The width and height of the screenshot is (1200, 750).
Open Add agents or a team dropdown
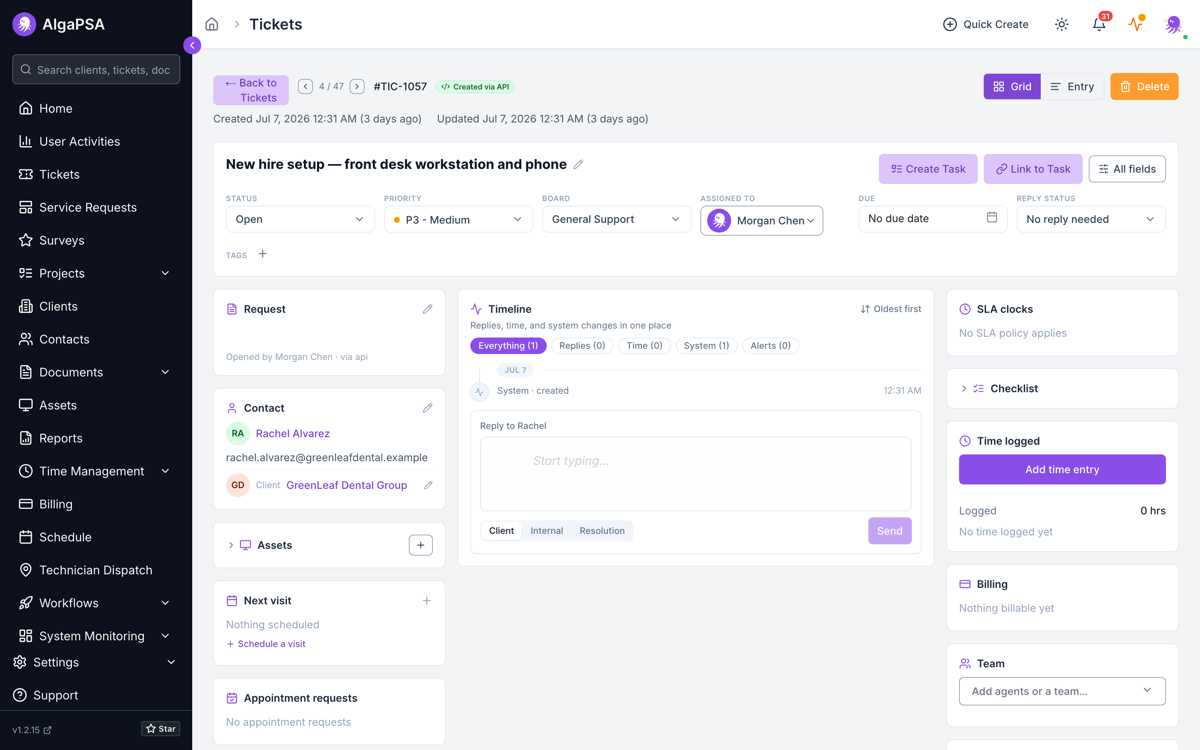click(x=1062, y=691)
